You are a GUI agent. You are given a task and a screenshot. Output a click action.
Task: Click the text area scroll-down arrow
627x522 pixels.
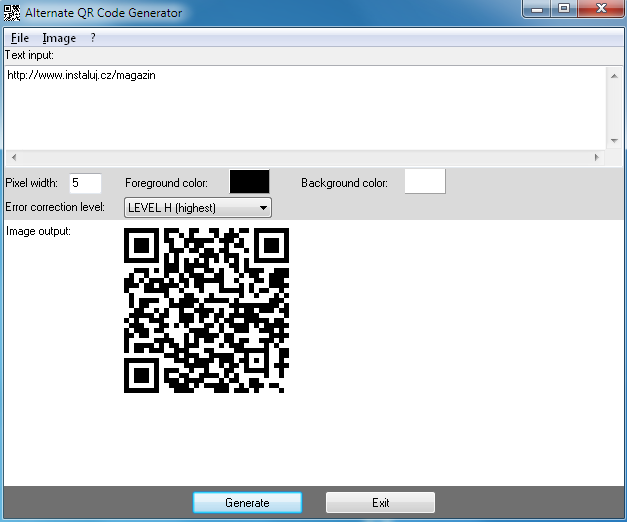613,141
